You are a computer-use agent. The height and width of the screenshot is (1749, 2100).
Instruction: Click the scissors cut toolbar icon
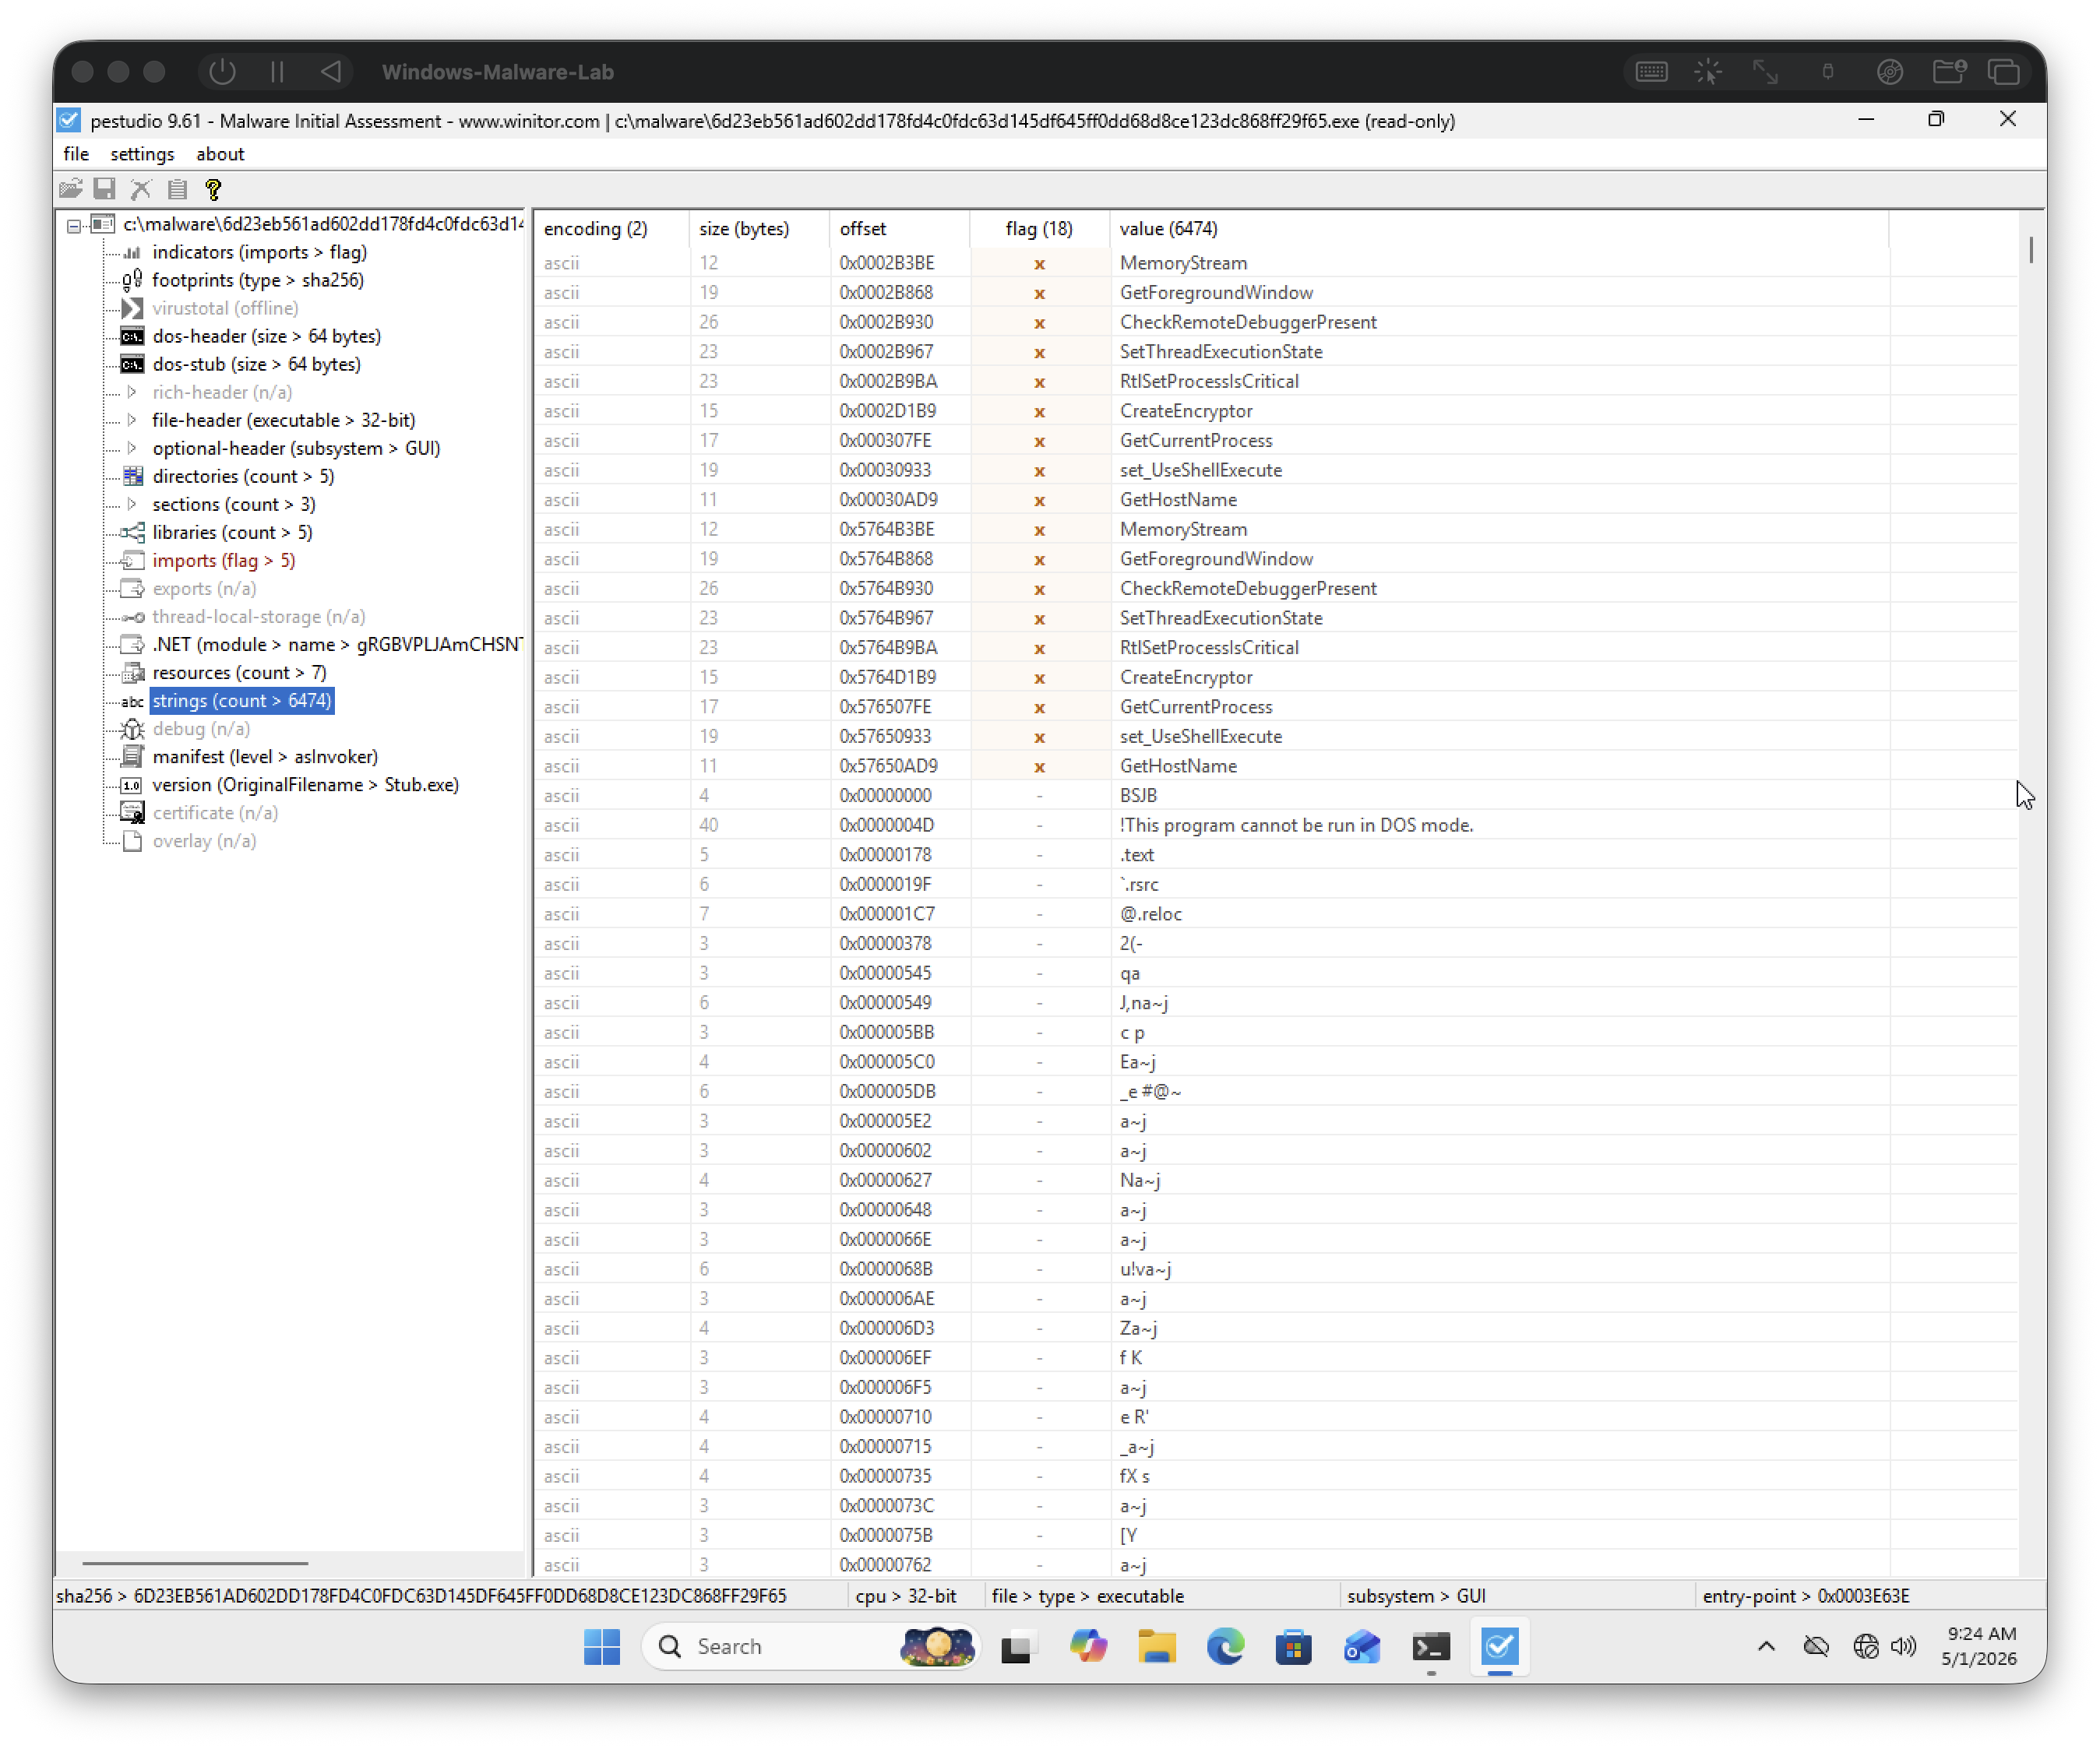141,188
